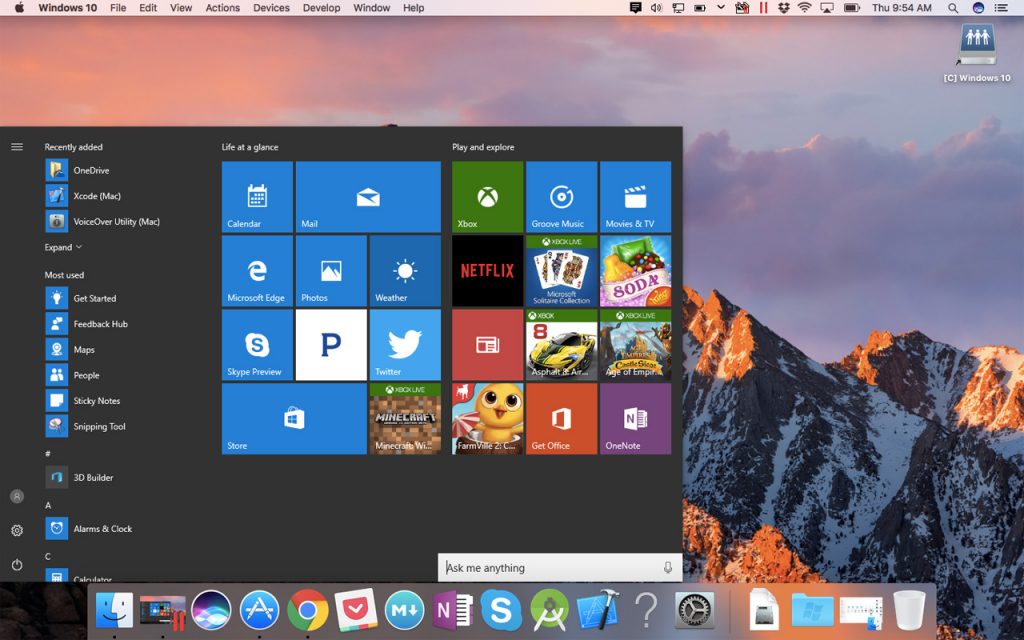This screenshot has height=640, width=1024.
Task: Open the Devices menu
Action: (272, 8)
